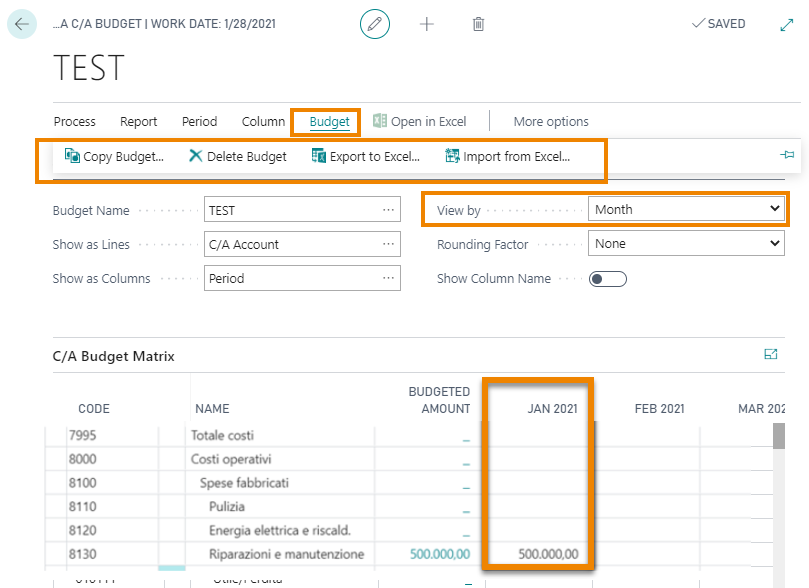Click More options
This screenshot has width=809, height=588.
[x=551, y=121]
